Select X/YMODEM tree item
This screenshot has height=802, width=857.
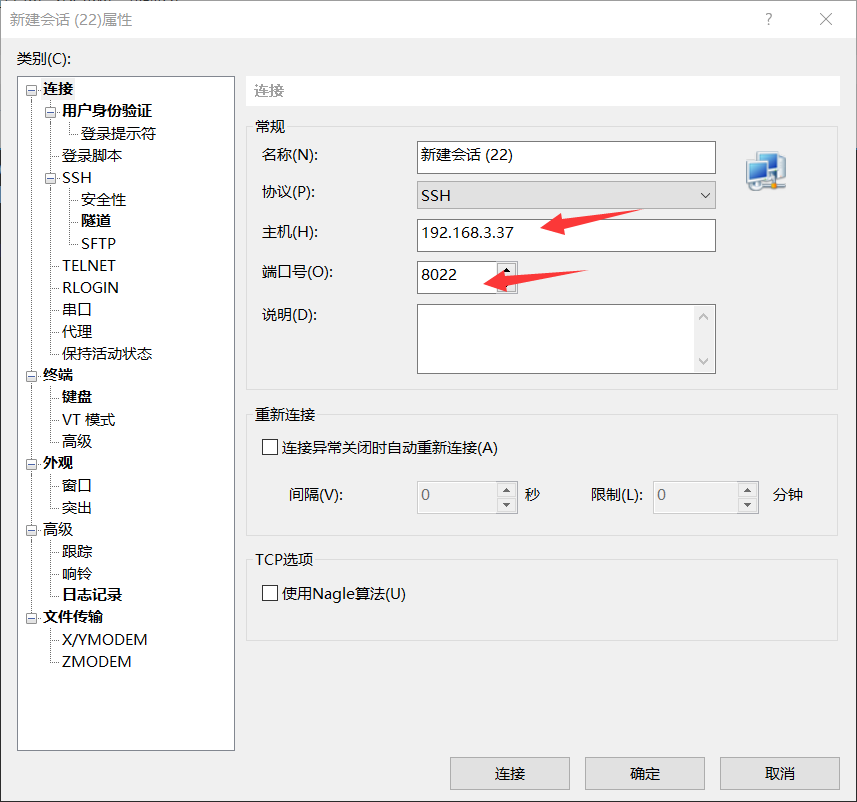(x=104, y=640)
